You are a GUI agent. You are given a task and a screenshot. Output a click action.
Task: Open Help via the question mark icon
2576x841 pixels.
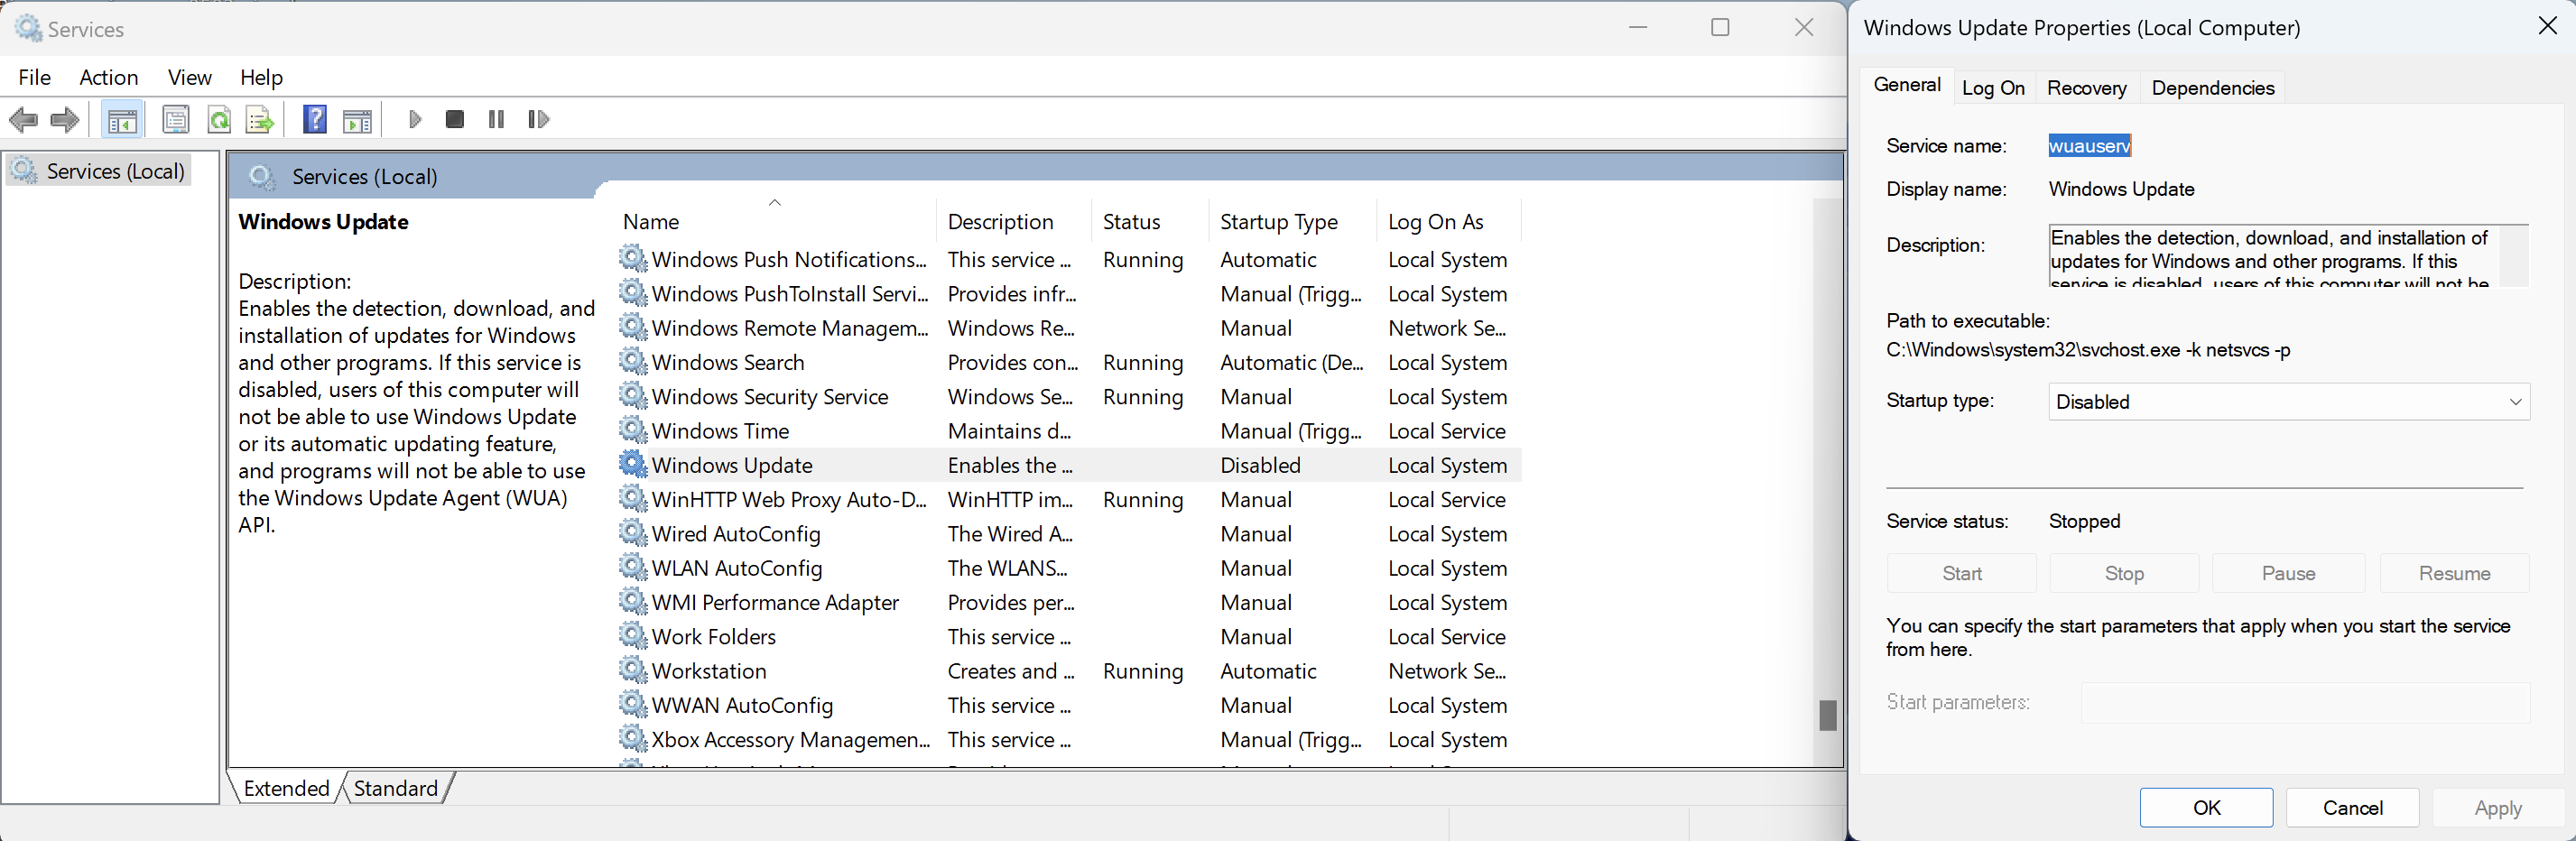(315, 120)
